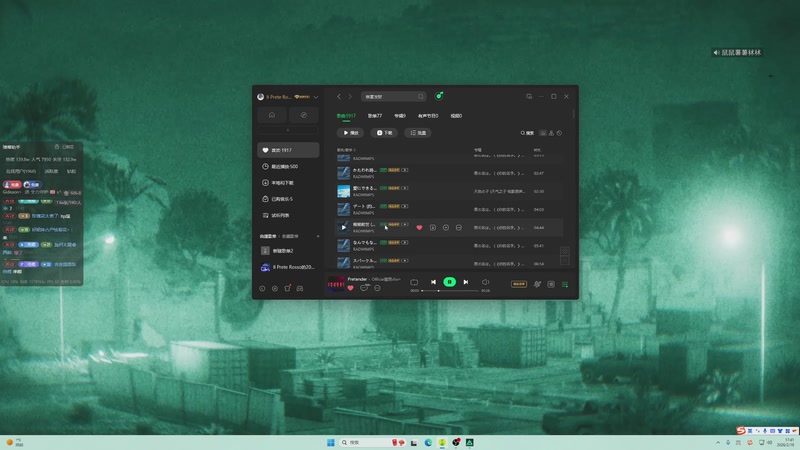Select the Audio Programs 0 tab
This screenshot has height=450, width=800.
click(428, 116)
